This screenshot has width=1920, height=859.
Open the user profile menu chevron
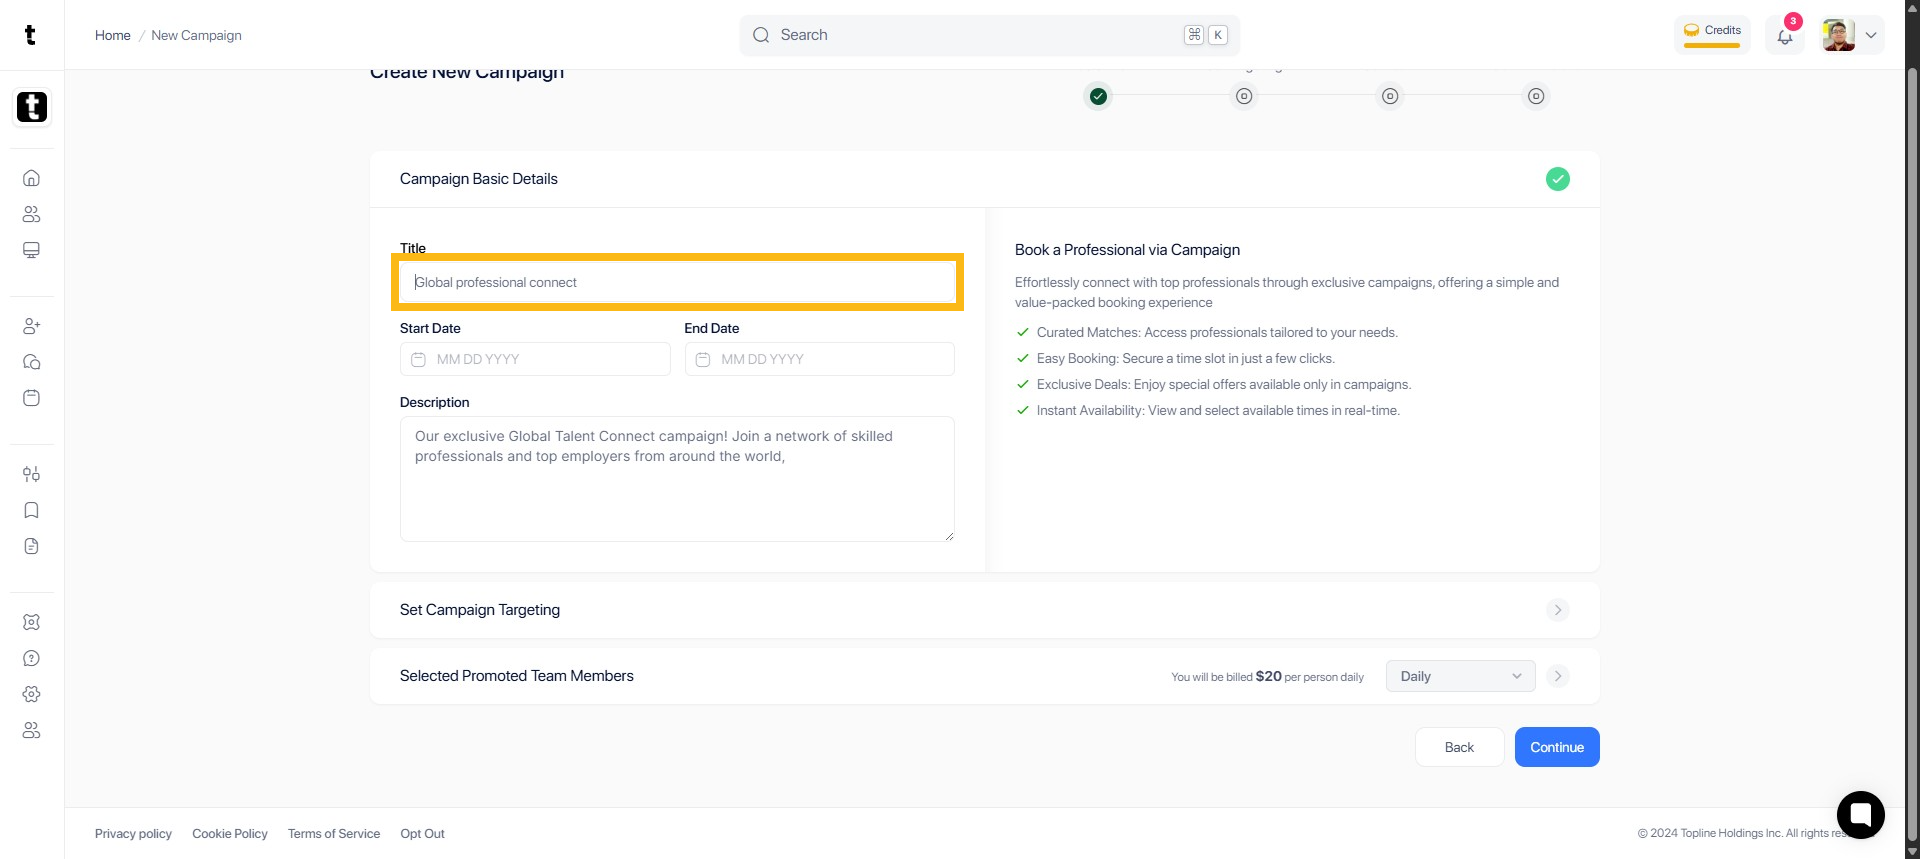coord(1871,35)
